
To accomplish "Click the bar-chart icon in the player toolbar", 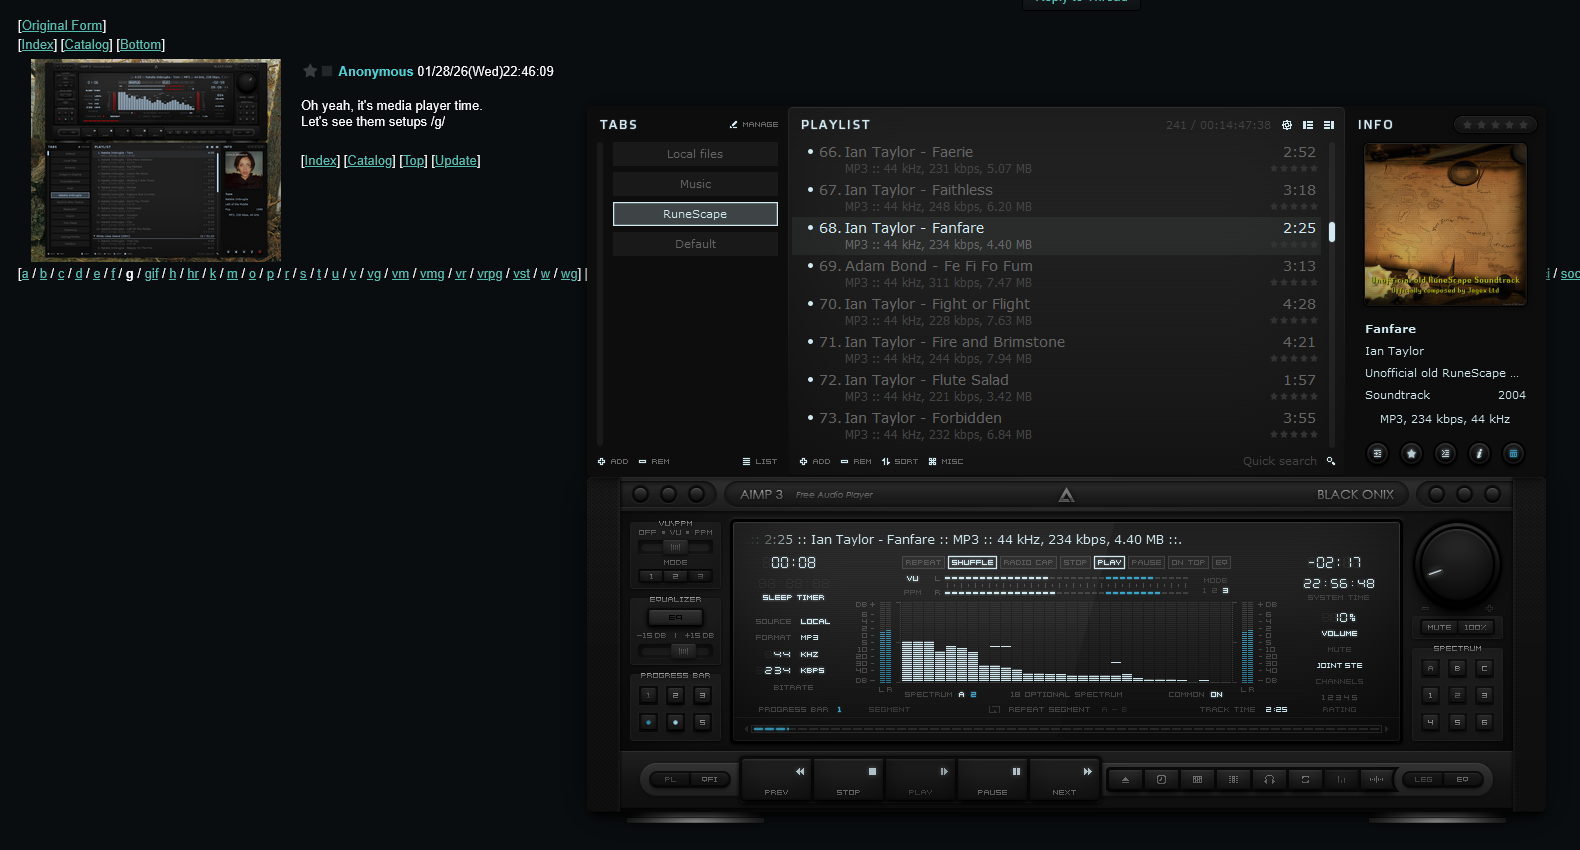I will coord(1341,779).
